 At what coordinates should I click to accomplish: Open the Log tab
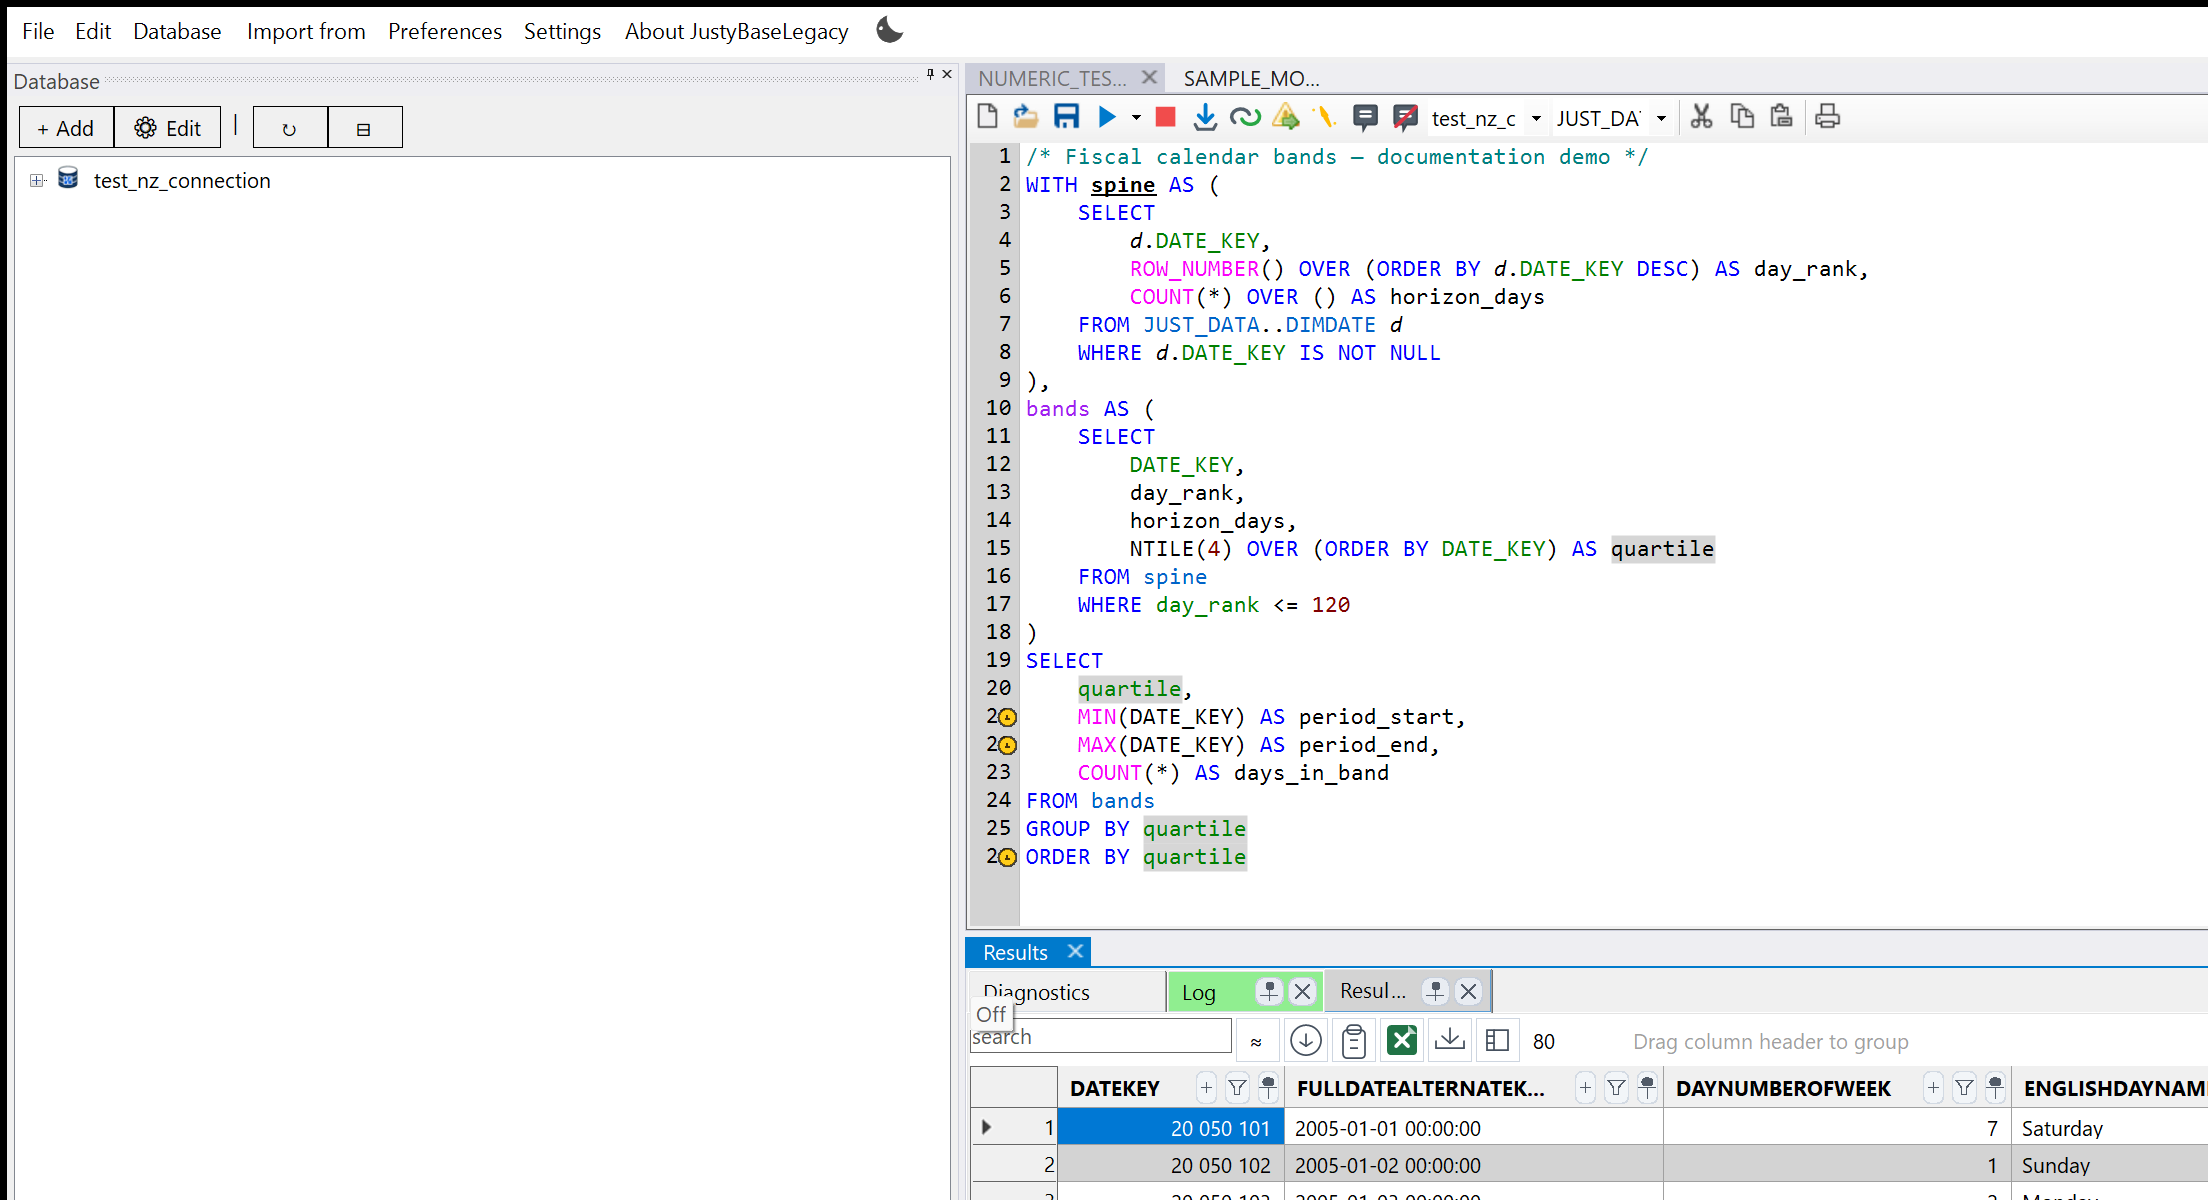click(x=1199, y=992)
